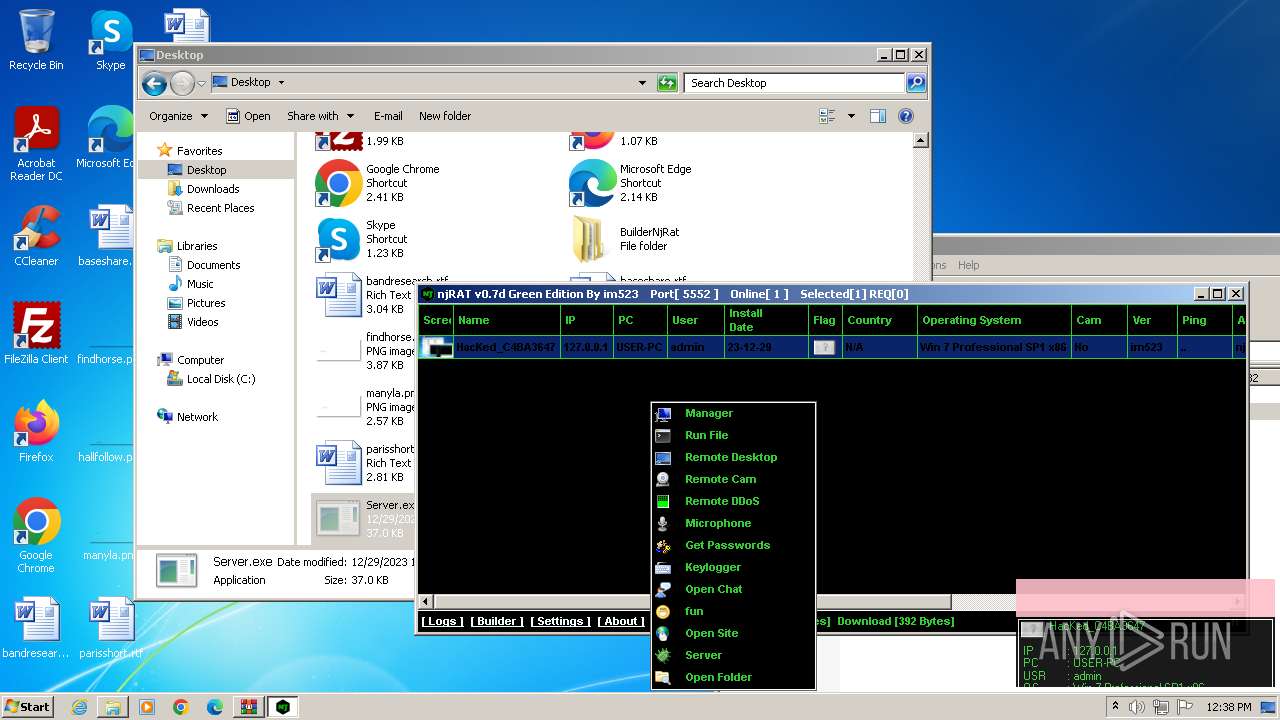Show hidden icons arrow in system tray
Viewport: 1280px width, 720px height.
[x=1113, y=707]
